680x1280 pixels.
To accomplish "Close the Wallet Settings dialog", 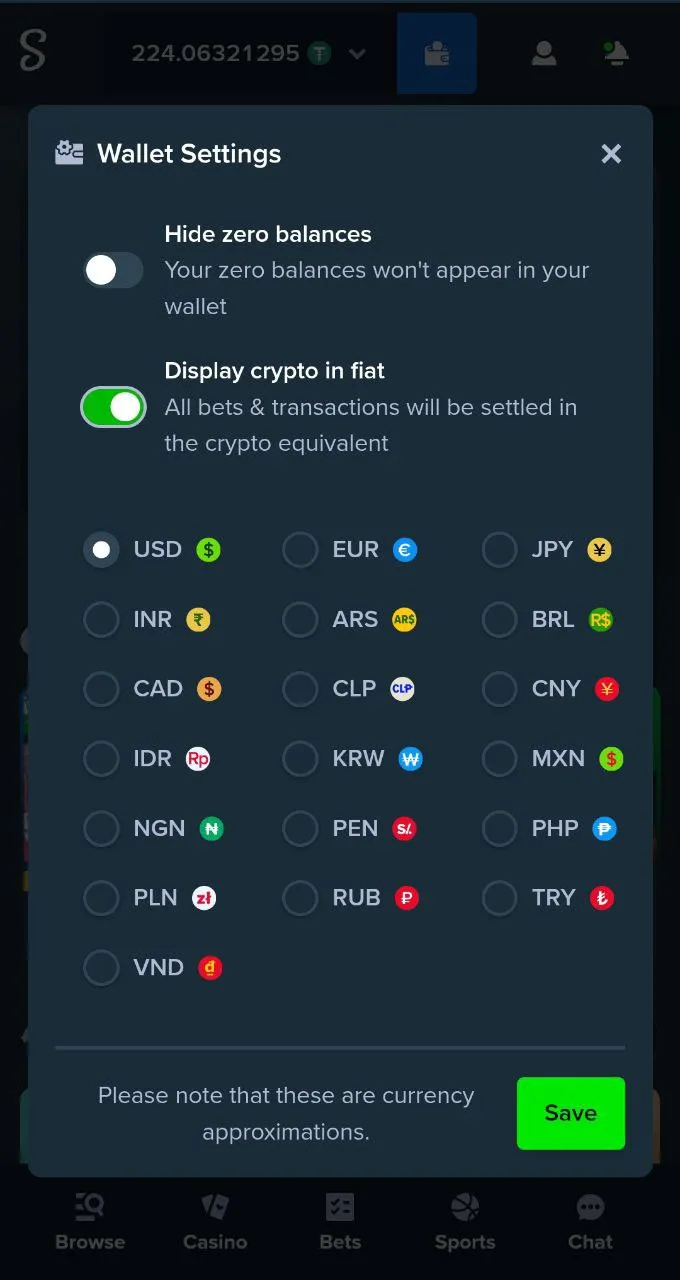I will pos(611,154).
